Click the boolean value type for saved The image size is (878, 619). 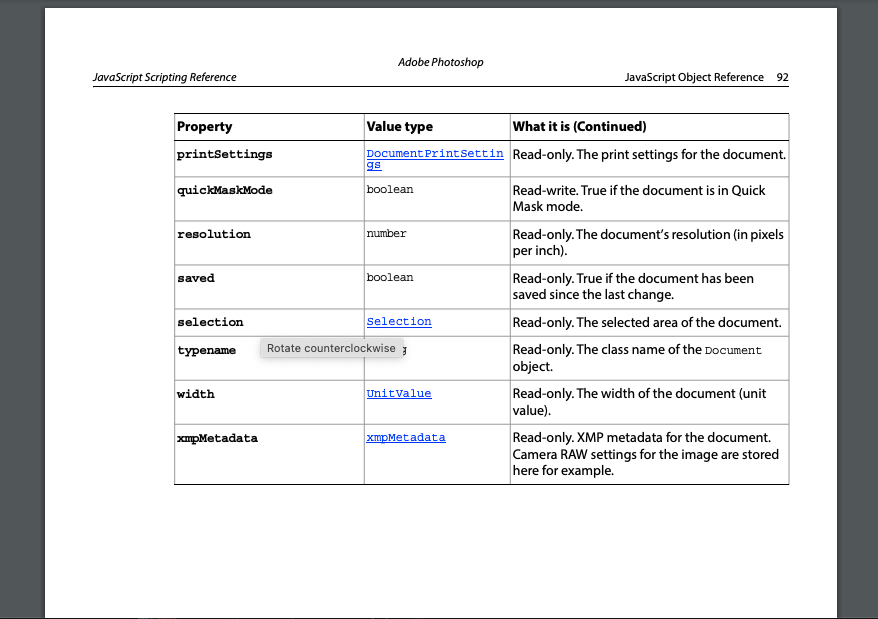coord(390,277)
